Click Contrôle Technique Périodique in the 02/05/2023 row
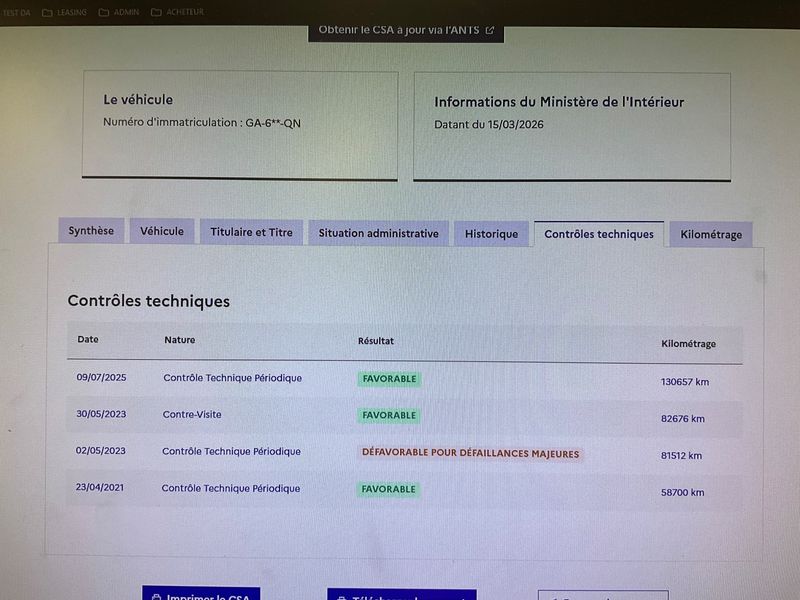Viewport: 800px width, 600px height. [231, 452]
